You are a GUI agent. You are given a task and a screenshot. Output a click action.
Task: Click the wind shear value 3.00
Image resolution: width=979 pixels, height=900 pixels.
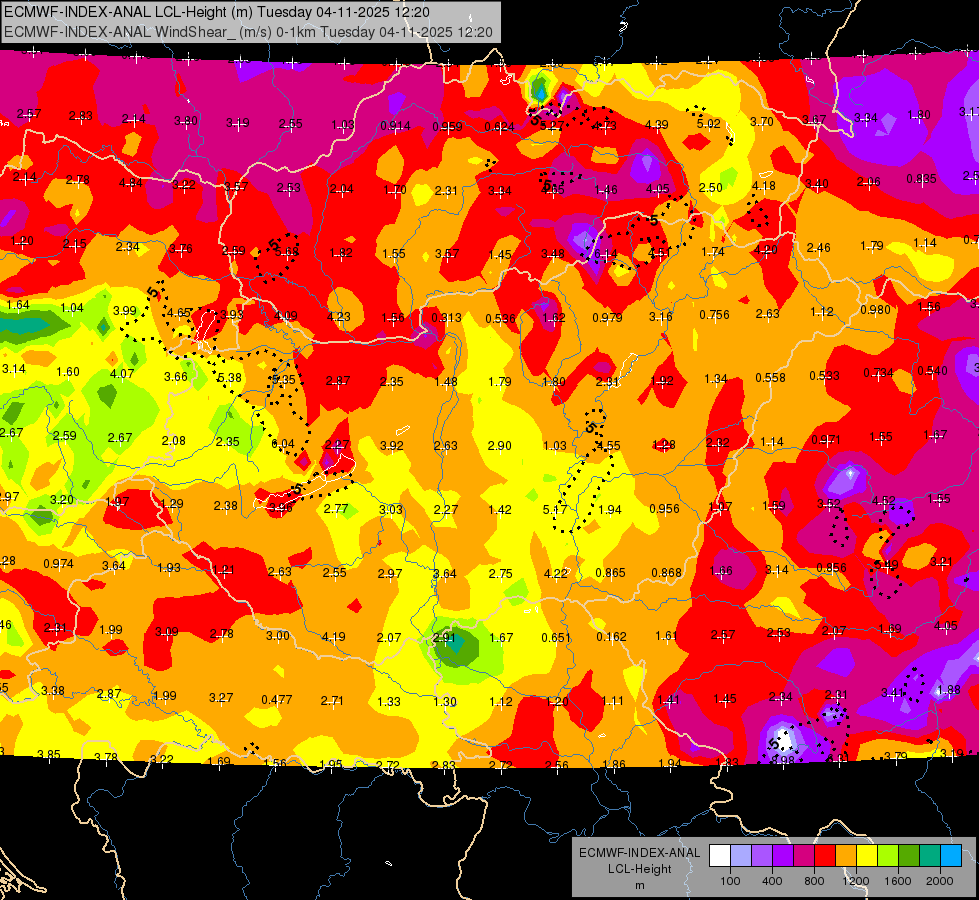[278, 635]
